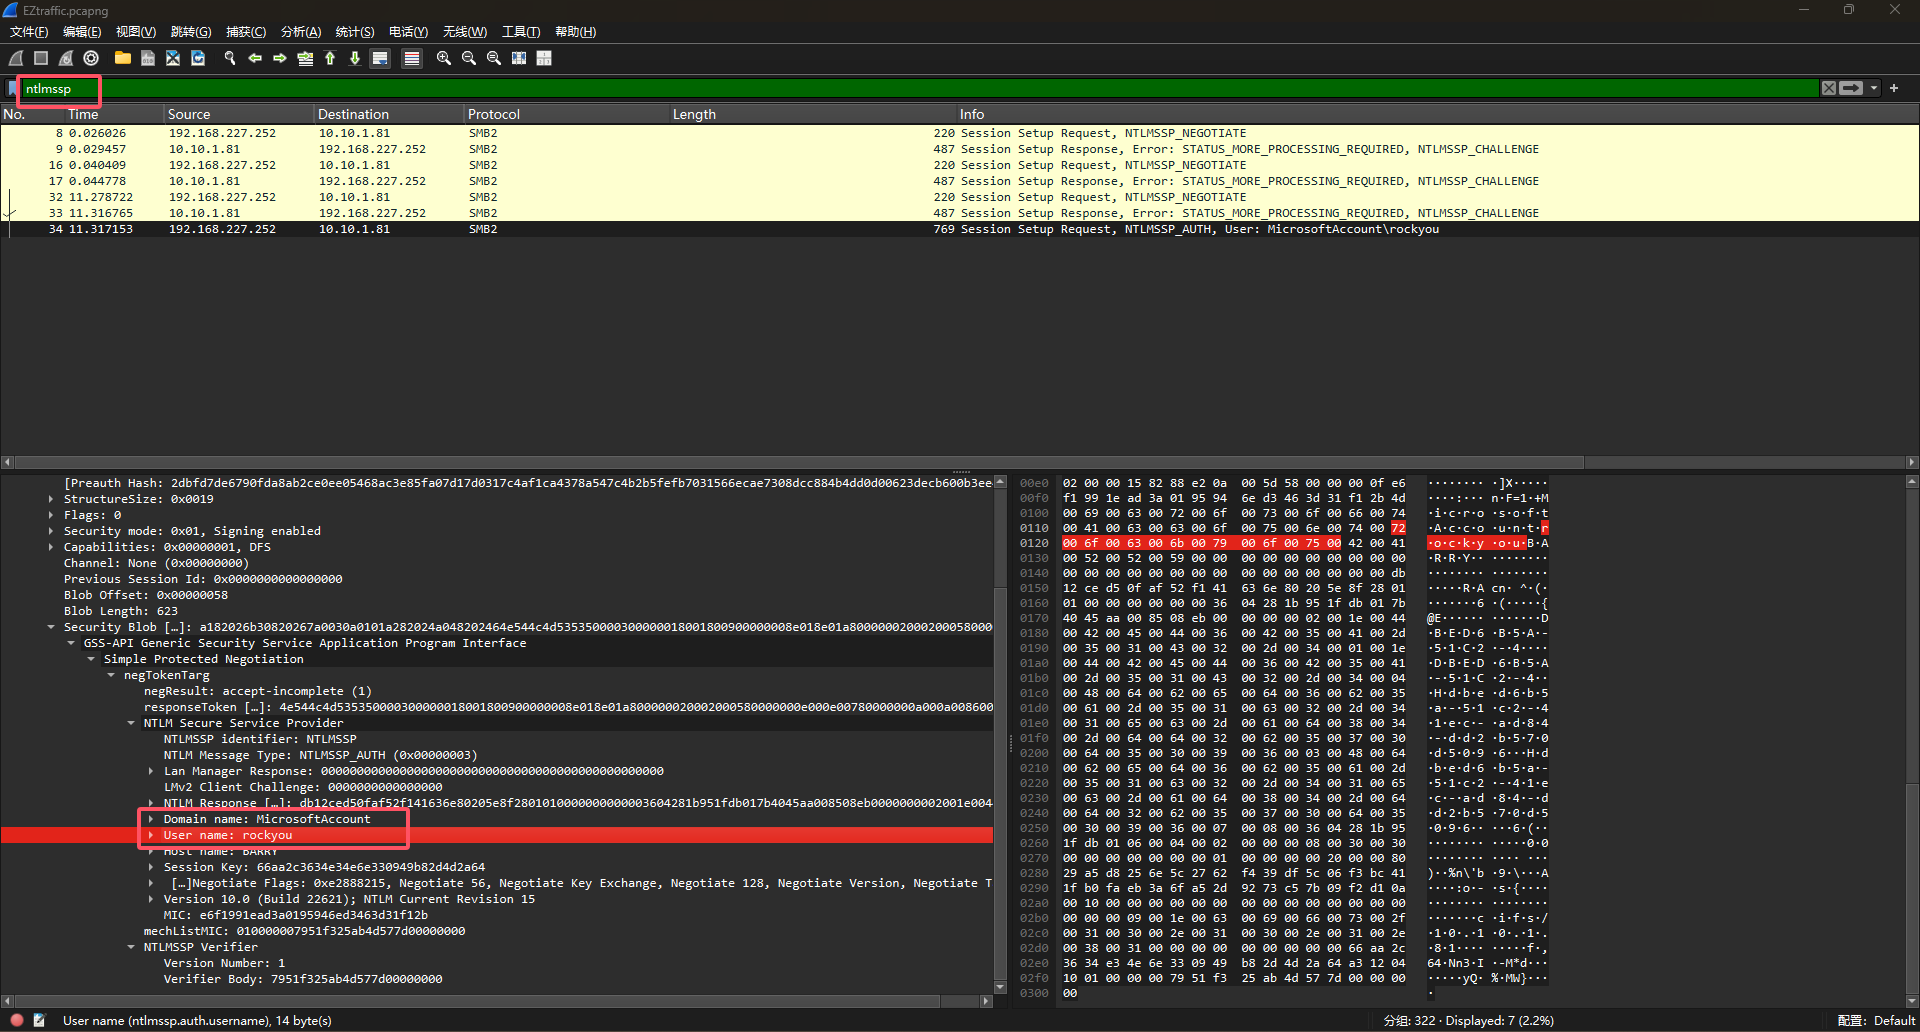Open the expert information indicator in status bar

(x=17, y=1020)
